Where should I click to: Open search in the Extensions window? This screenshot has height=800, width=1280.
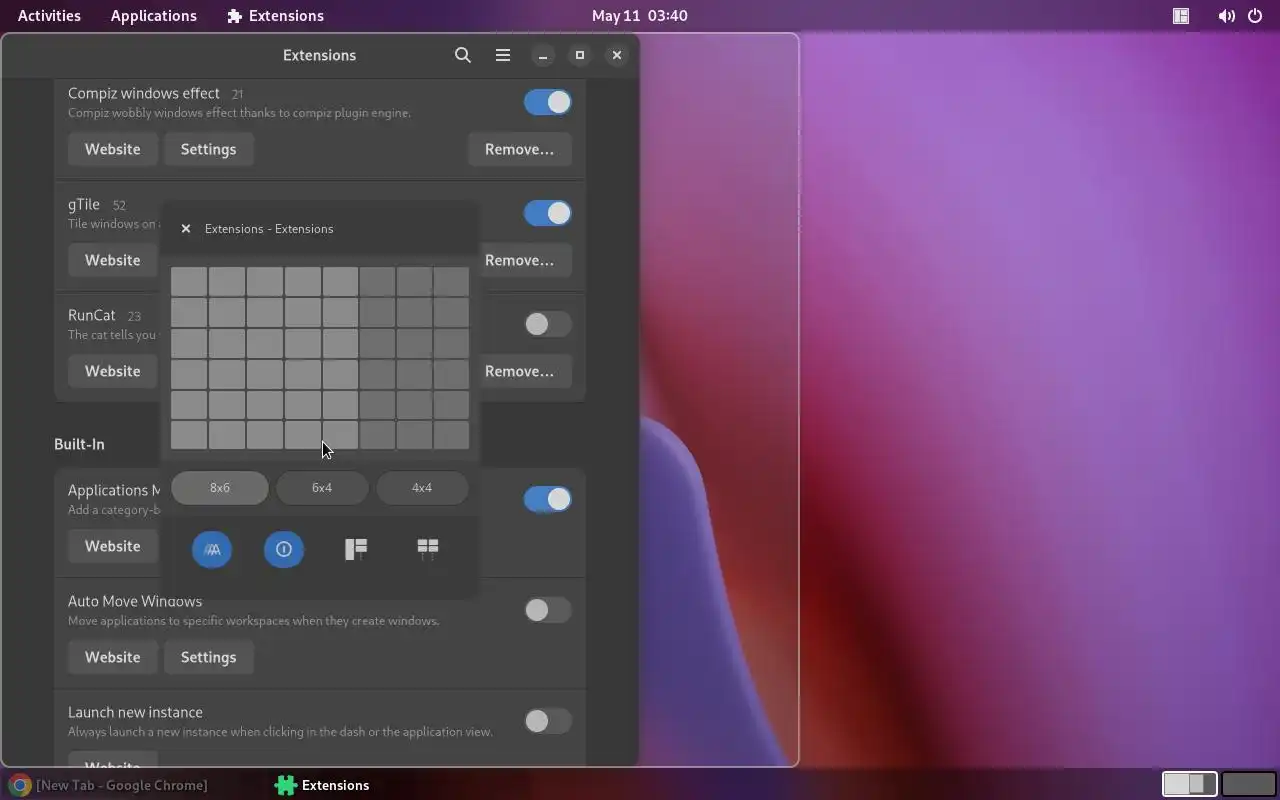[x=462, y=55]
